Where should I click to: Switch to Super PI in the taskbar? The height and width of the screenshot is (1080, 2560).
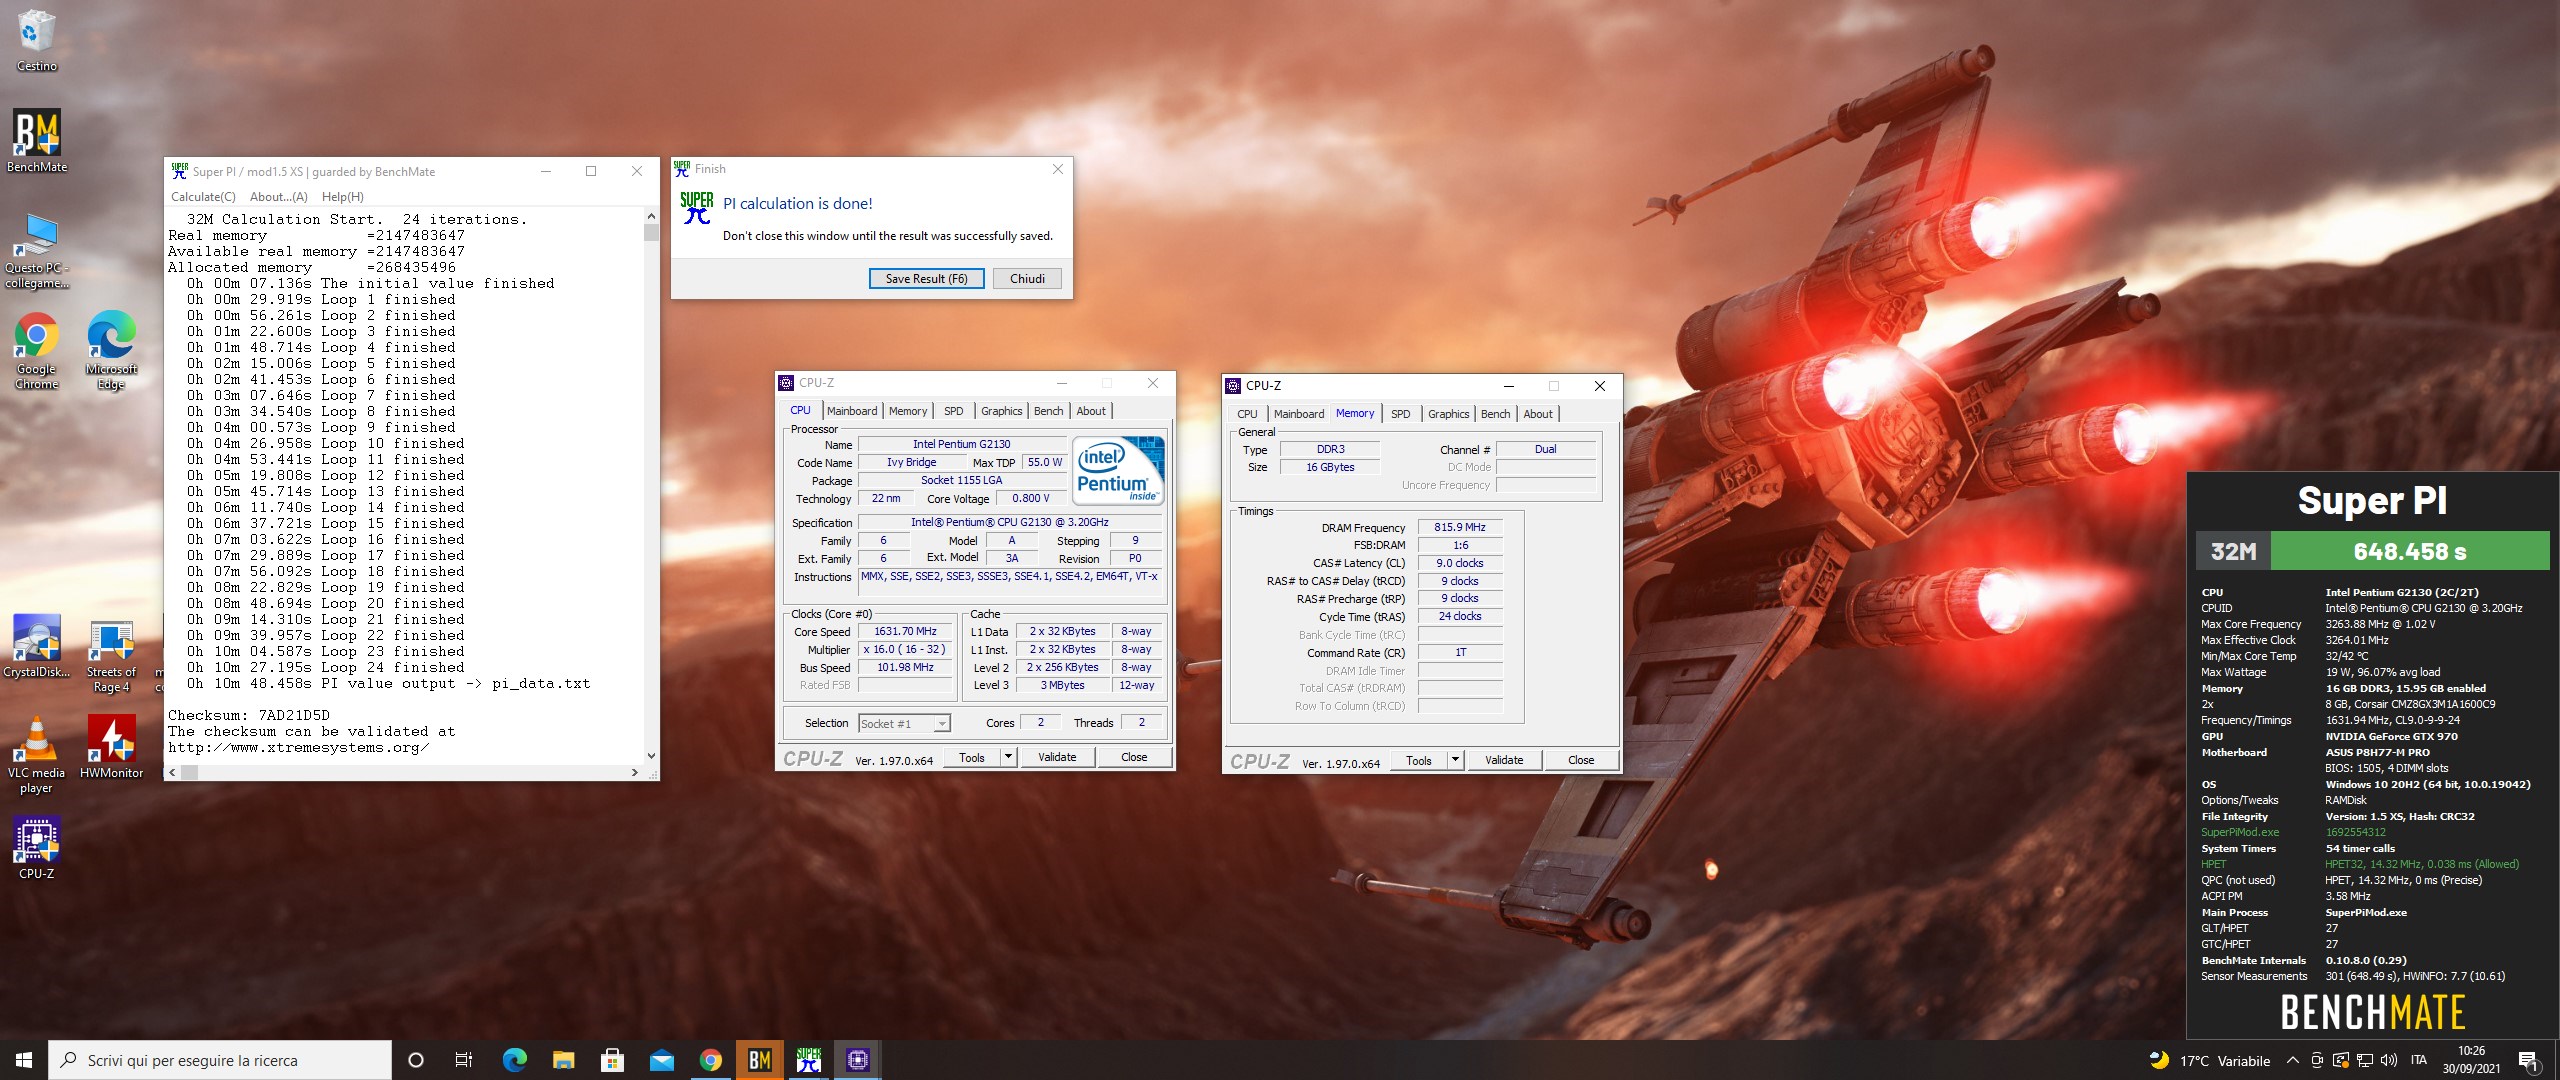[x=808, y=1060]
